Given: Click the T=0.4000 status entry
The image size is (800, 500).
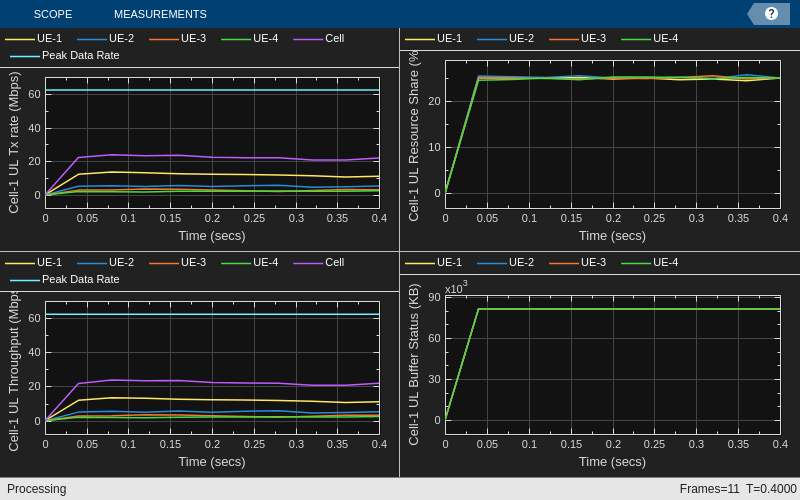Looking at the screenshot, I should coord(771,489).
